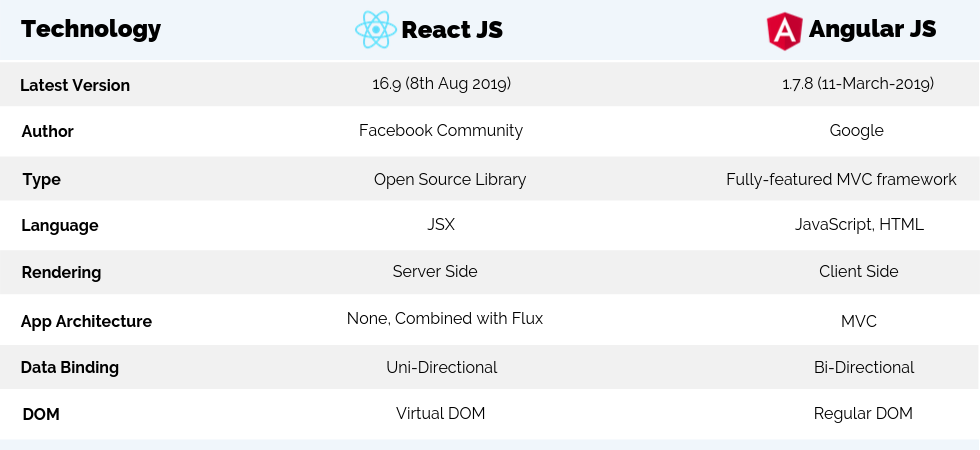980x450 pixels.
Task: Click the 'Uni-Directional' cell
Action: pos(442,368)
